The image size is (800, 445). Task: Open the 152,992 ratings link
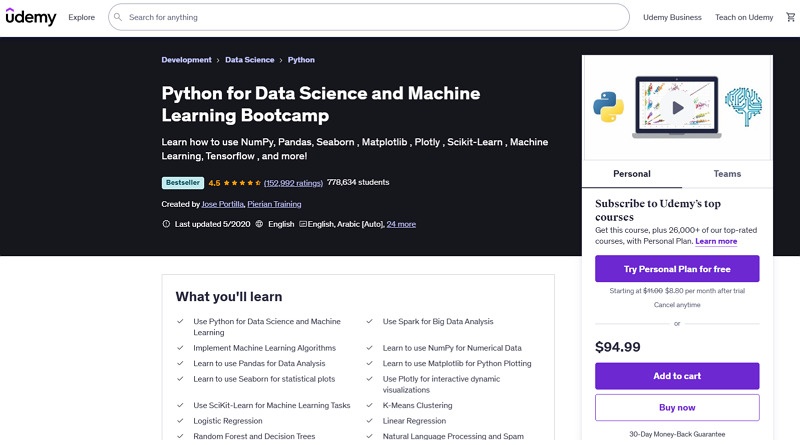point(293,183)
